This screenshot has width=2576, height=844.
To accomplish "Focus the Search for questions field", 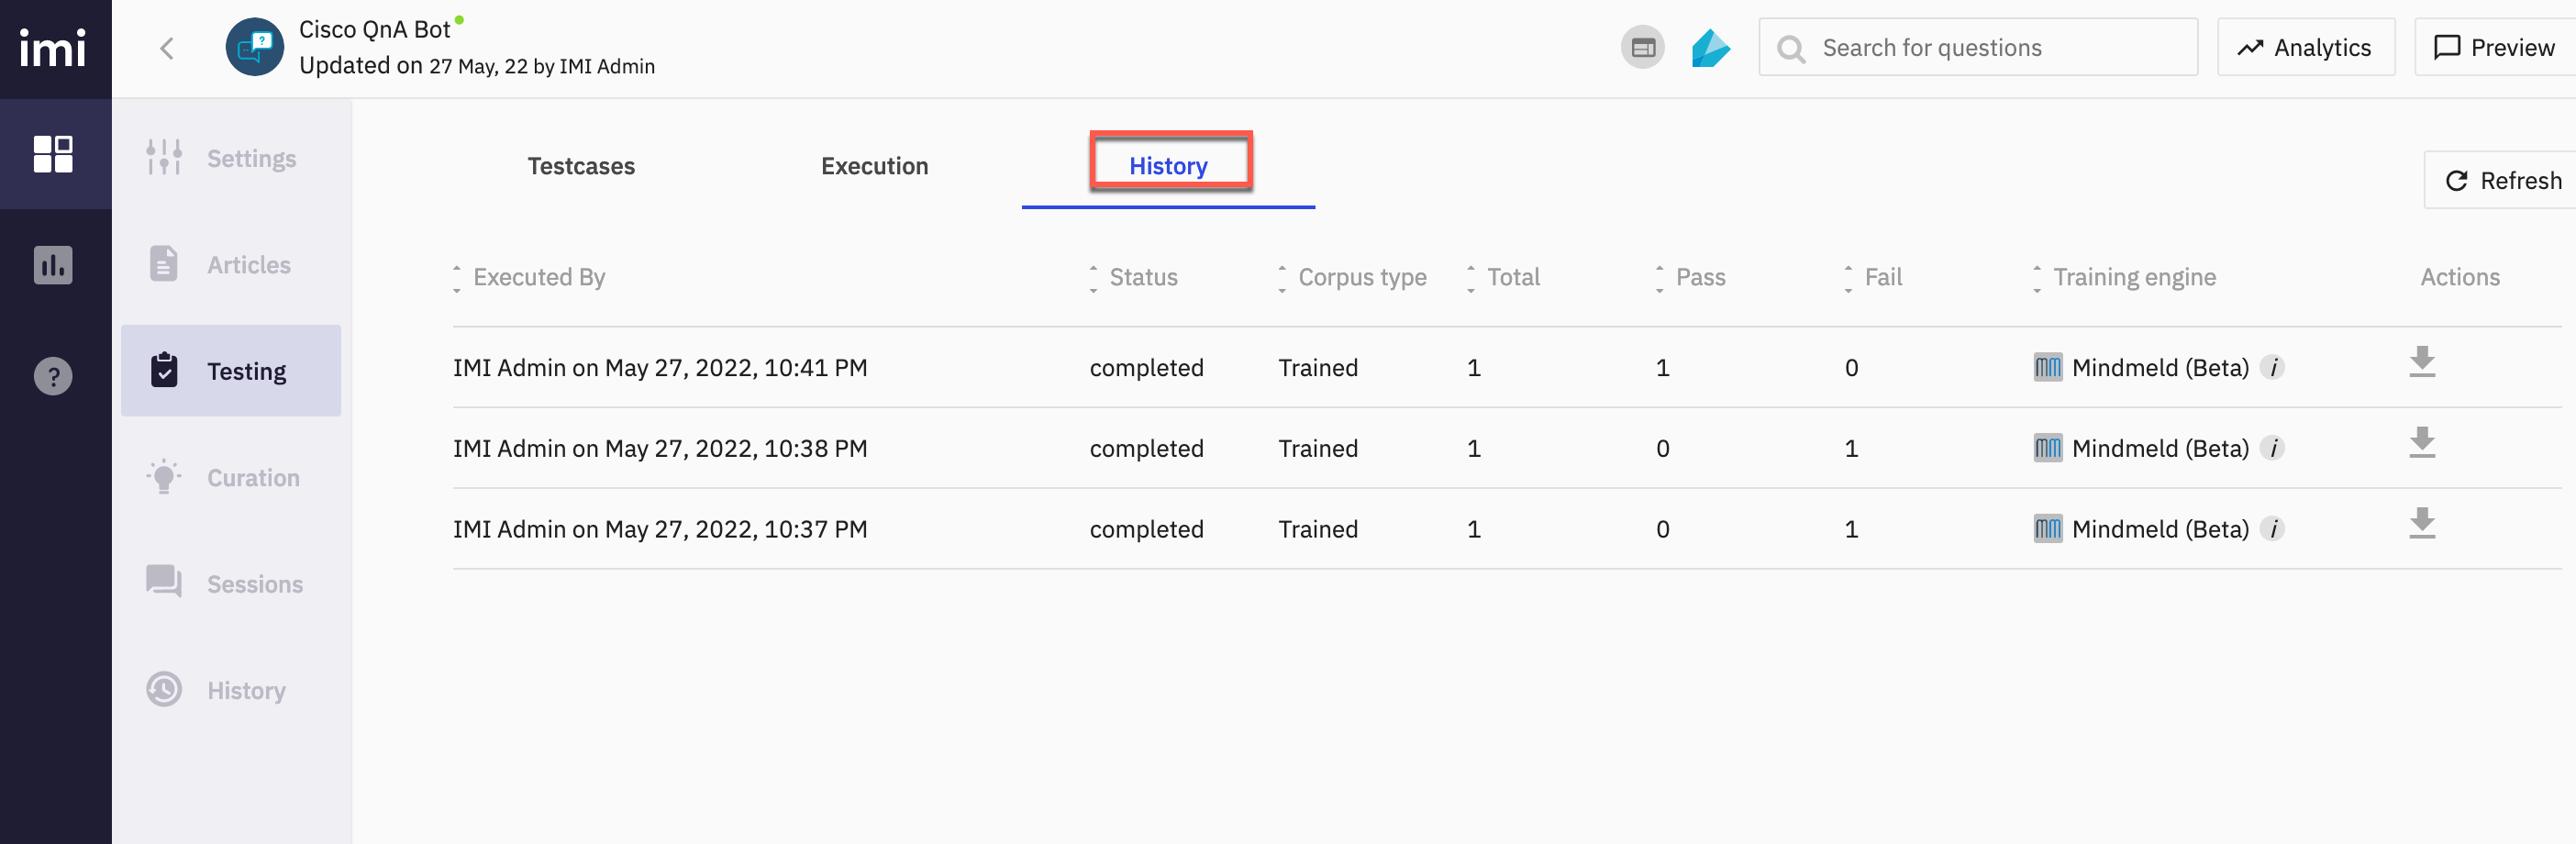I will coord(1978,47).
